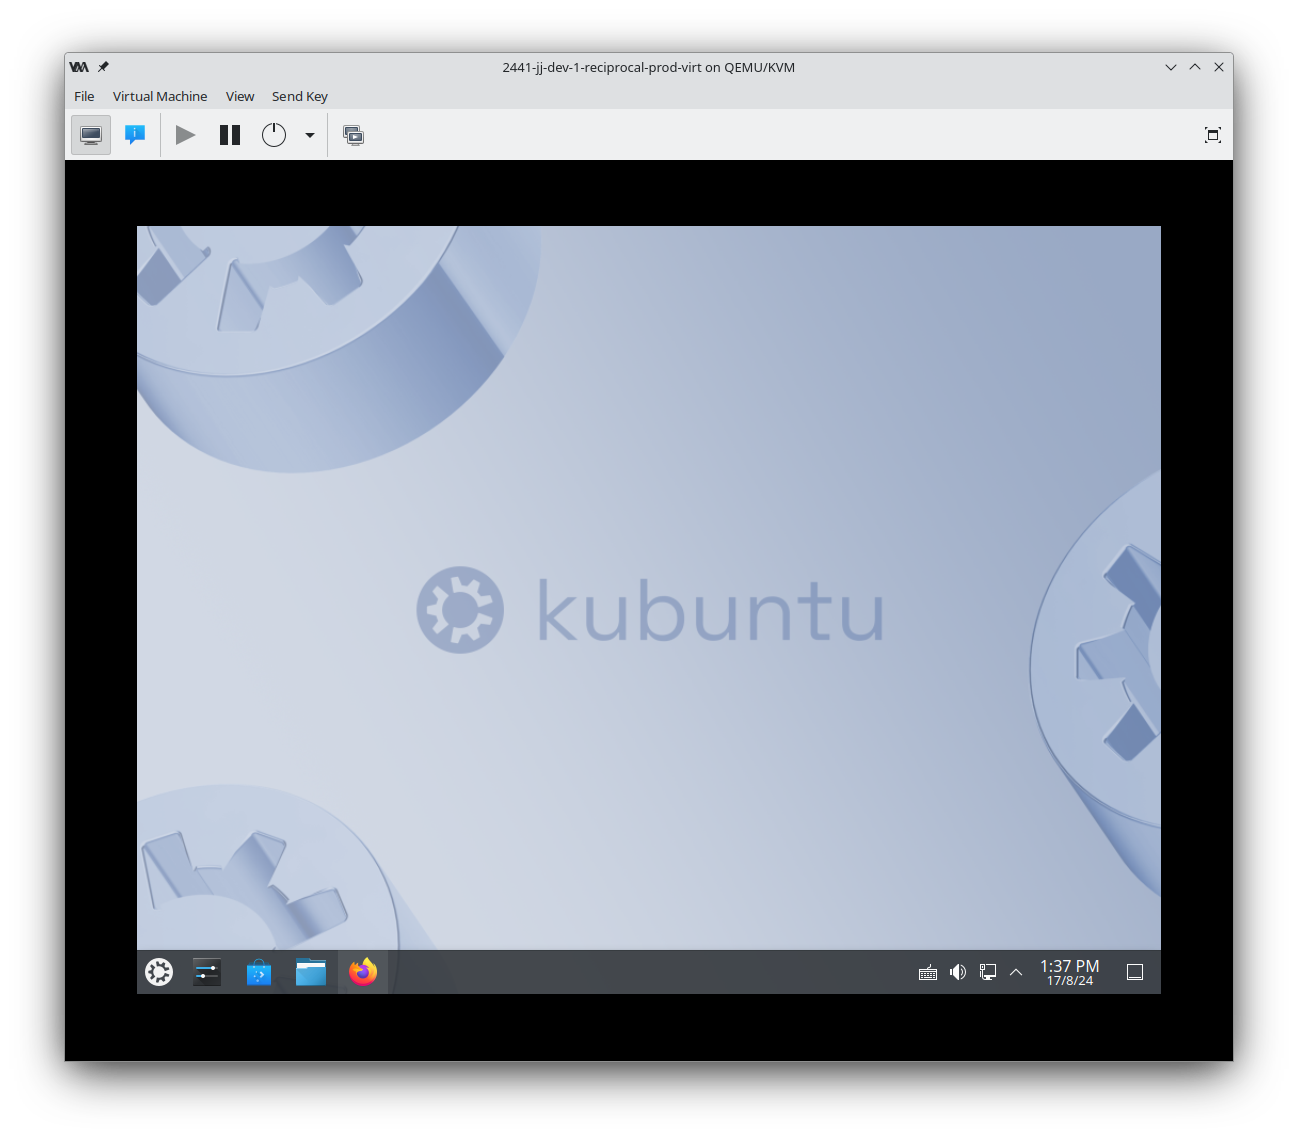Launch Firefox from the guest taskbar

point(363,972)
